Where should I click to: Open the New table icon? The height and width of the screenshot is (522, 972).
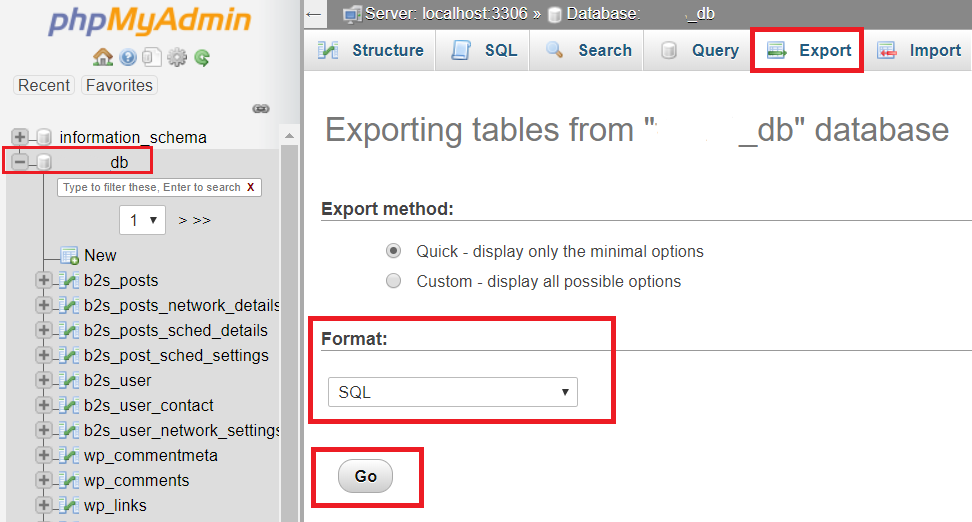pos(69,255)
